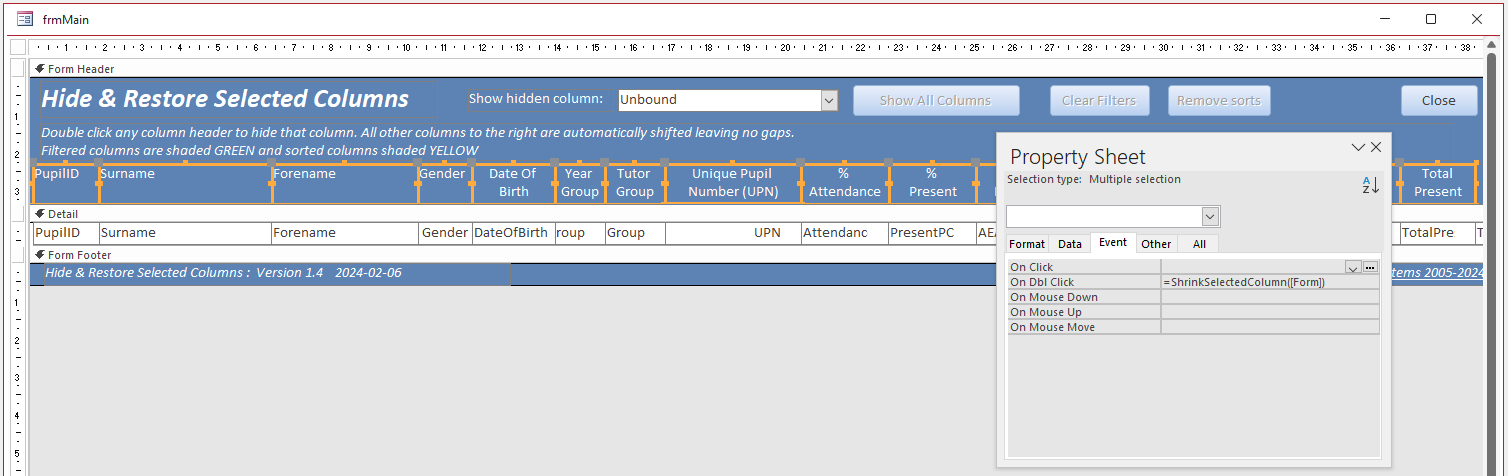Click the Attendanc textbox in Detail section
Viewport: 1508px width, 476px height.
tap(845, 233)
